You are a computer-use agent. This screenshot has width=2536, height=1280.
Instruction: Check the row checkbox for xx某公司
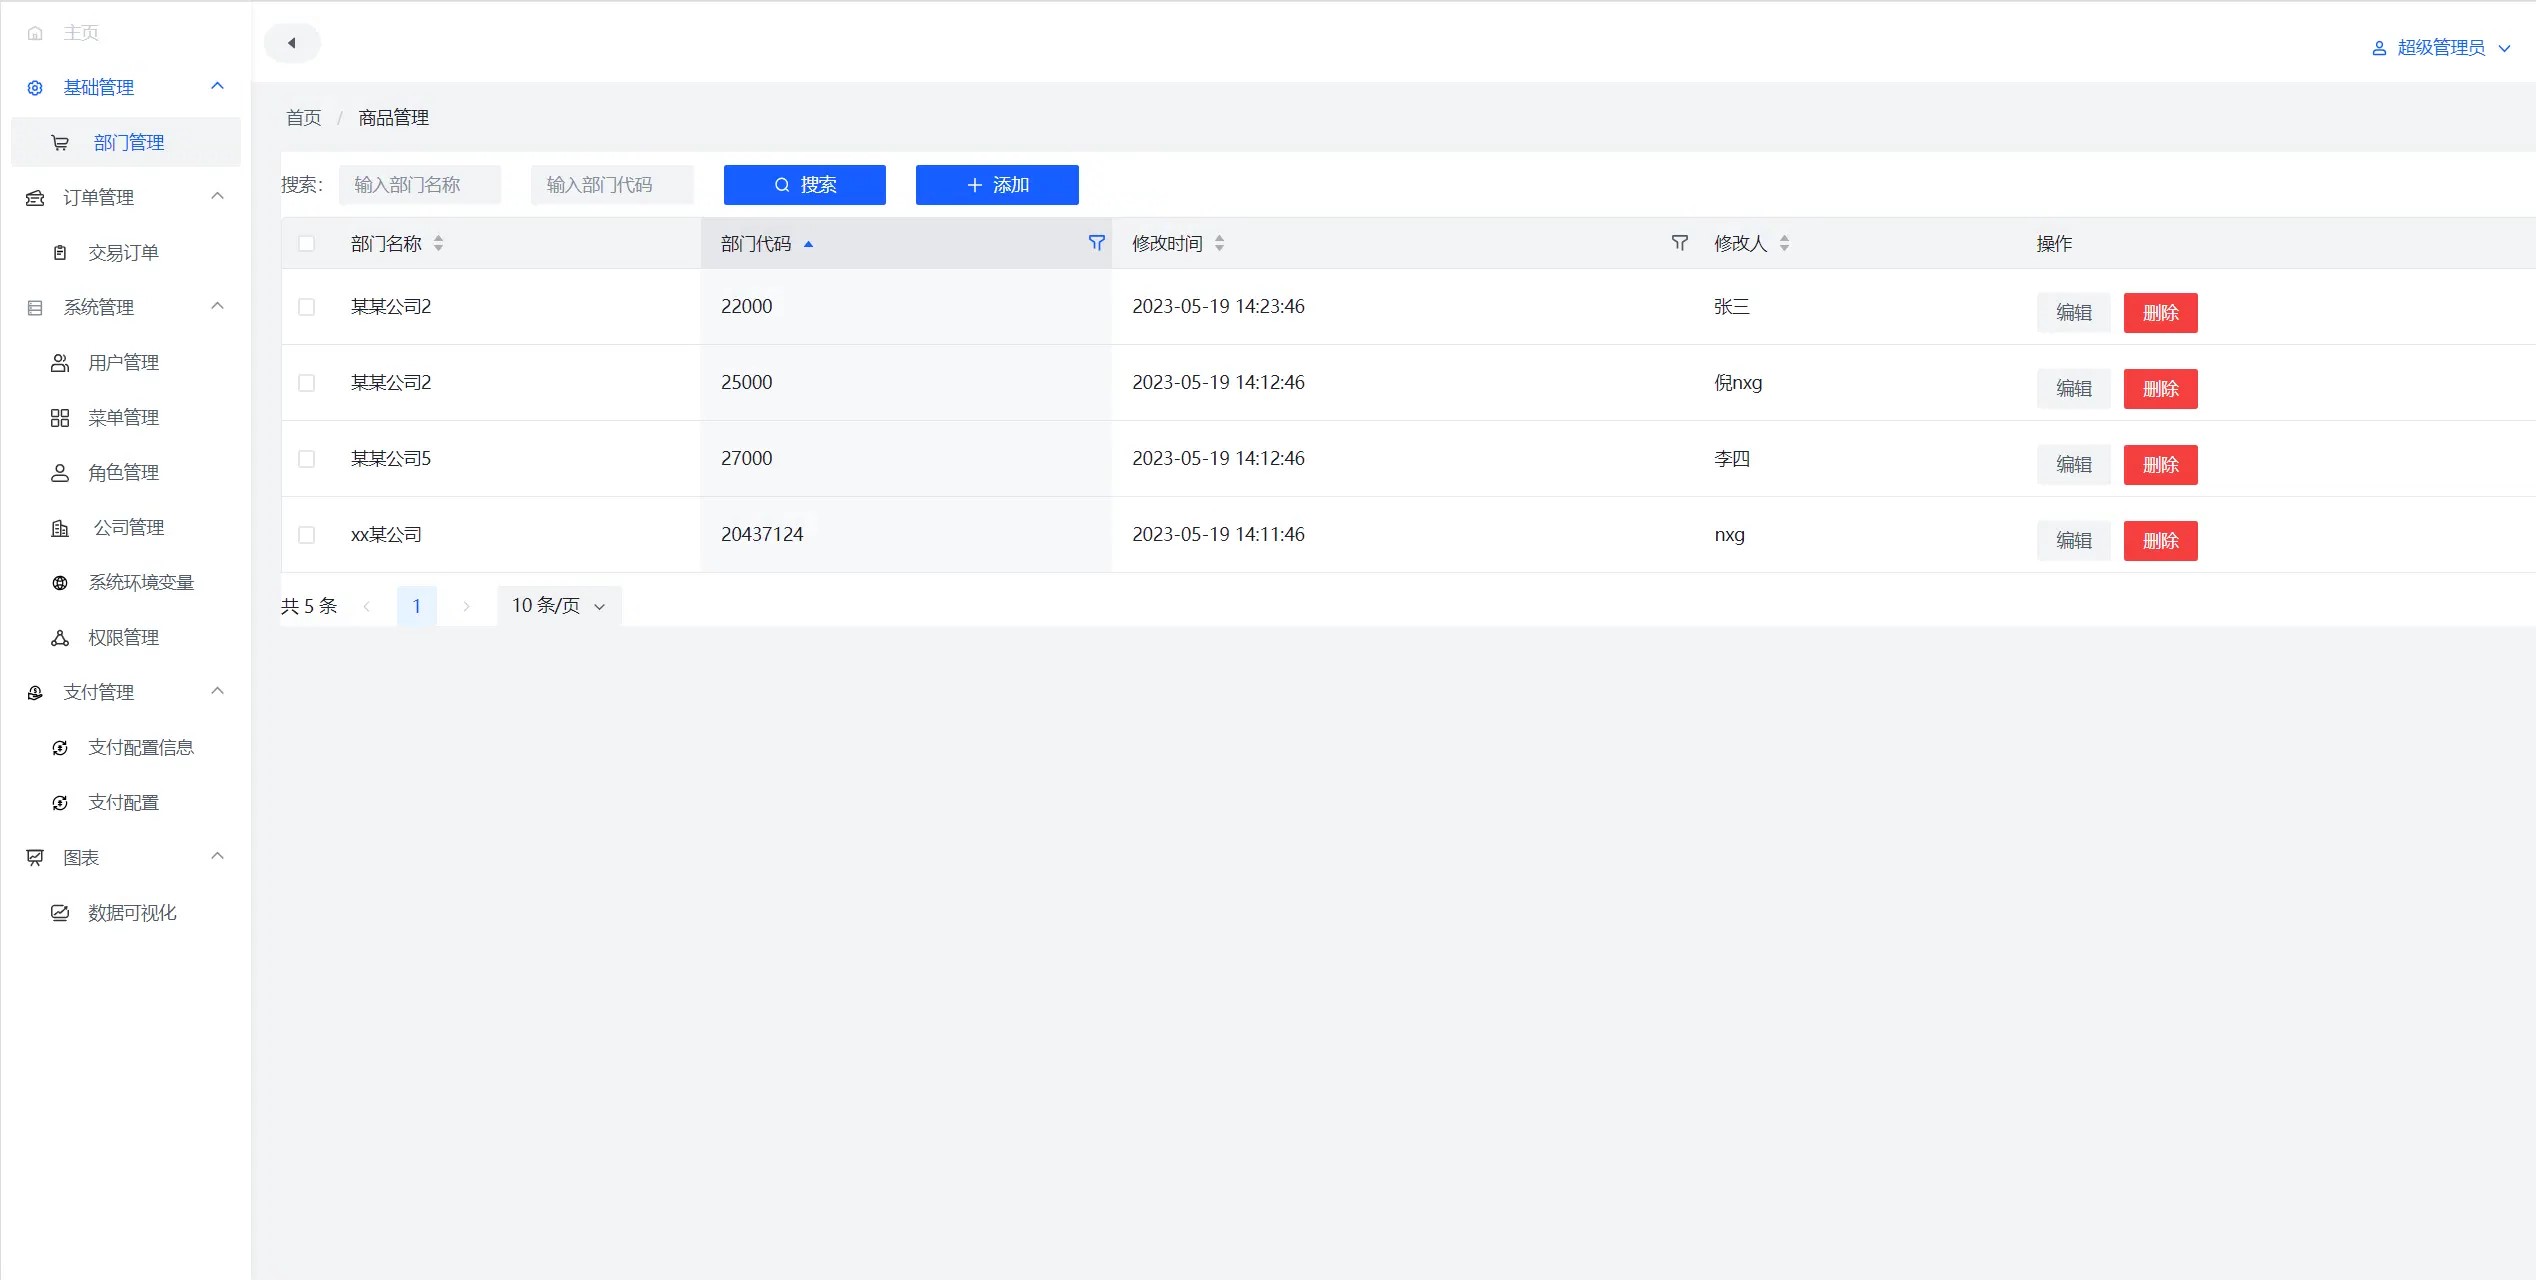tap(306, 535)
